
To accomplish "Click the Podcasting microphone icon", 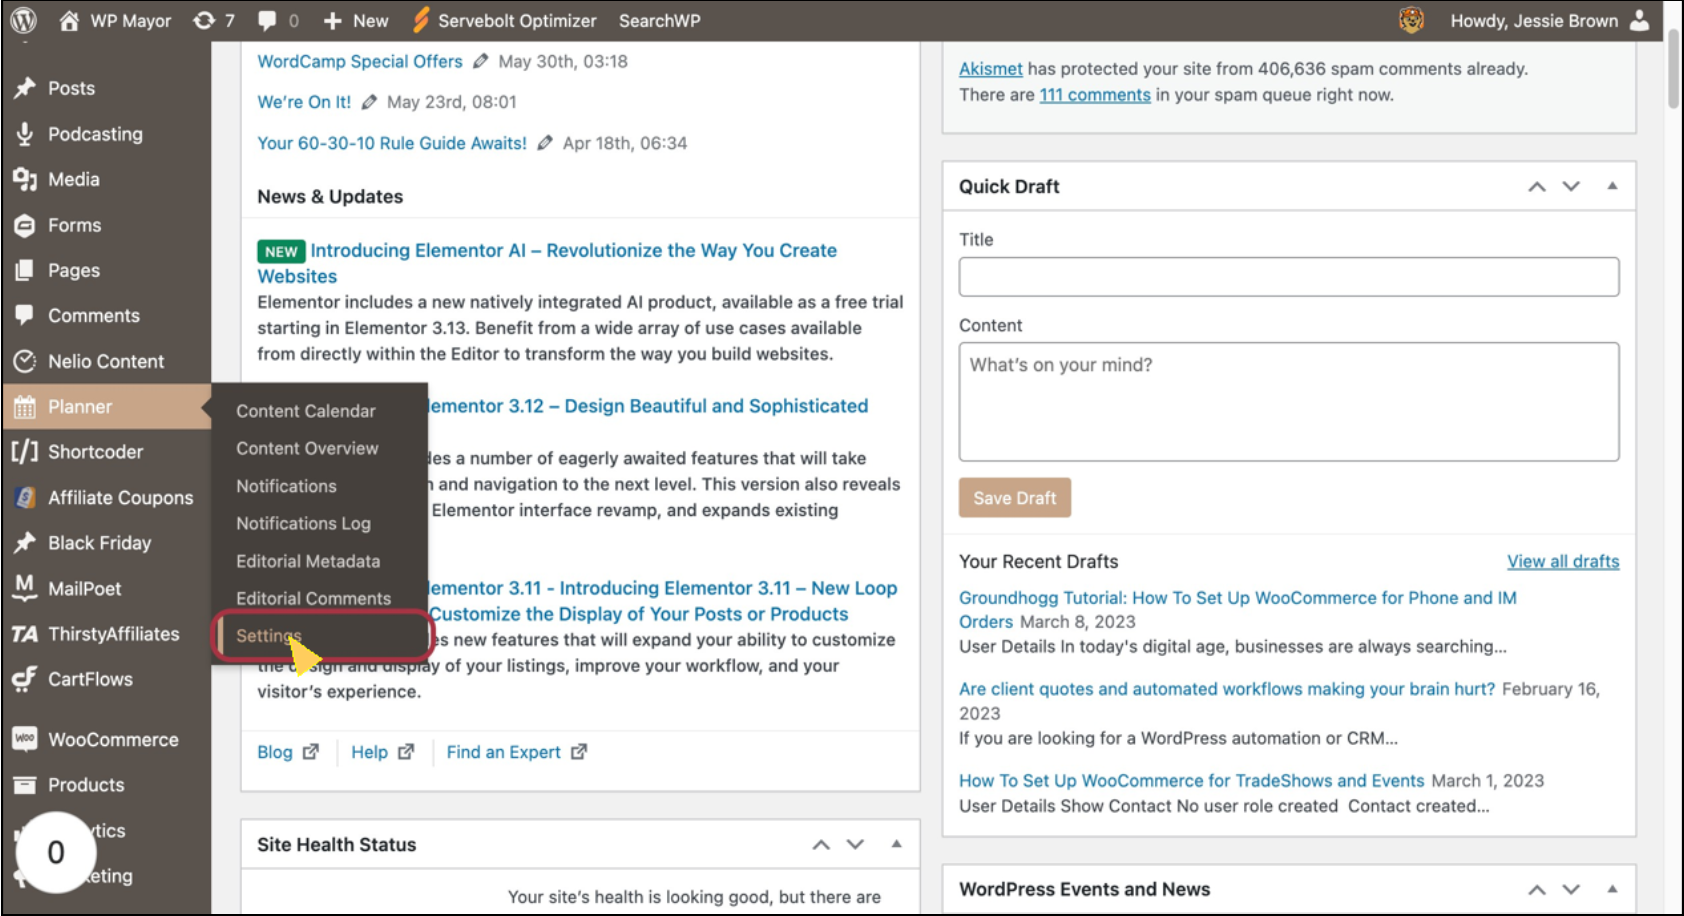I will (25, 134).
